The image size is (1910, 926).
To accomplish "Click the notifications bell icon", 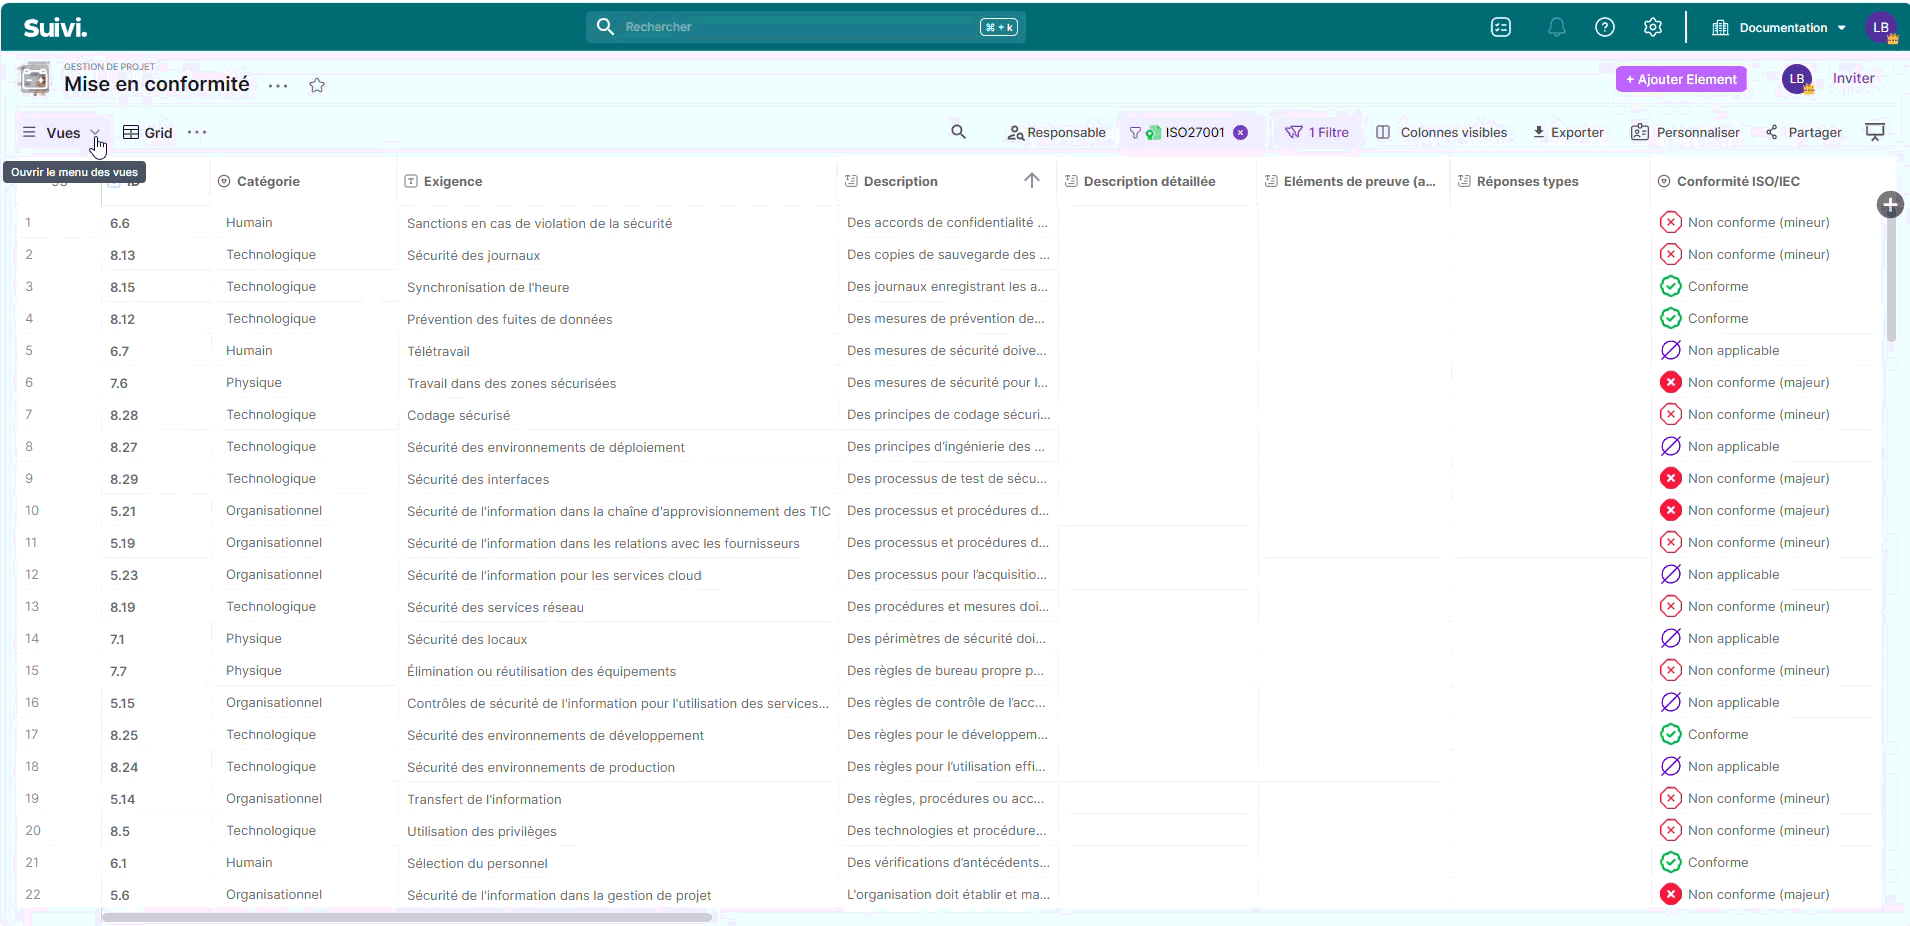I will pyautogui.click(x=1556, y=28).
